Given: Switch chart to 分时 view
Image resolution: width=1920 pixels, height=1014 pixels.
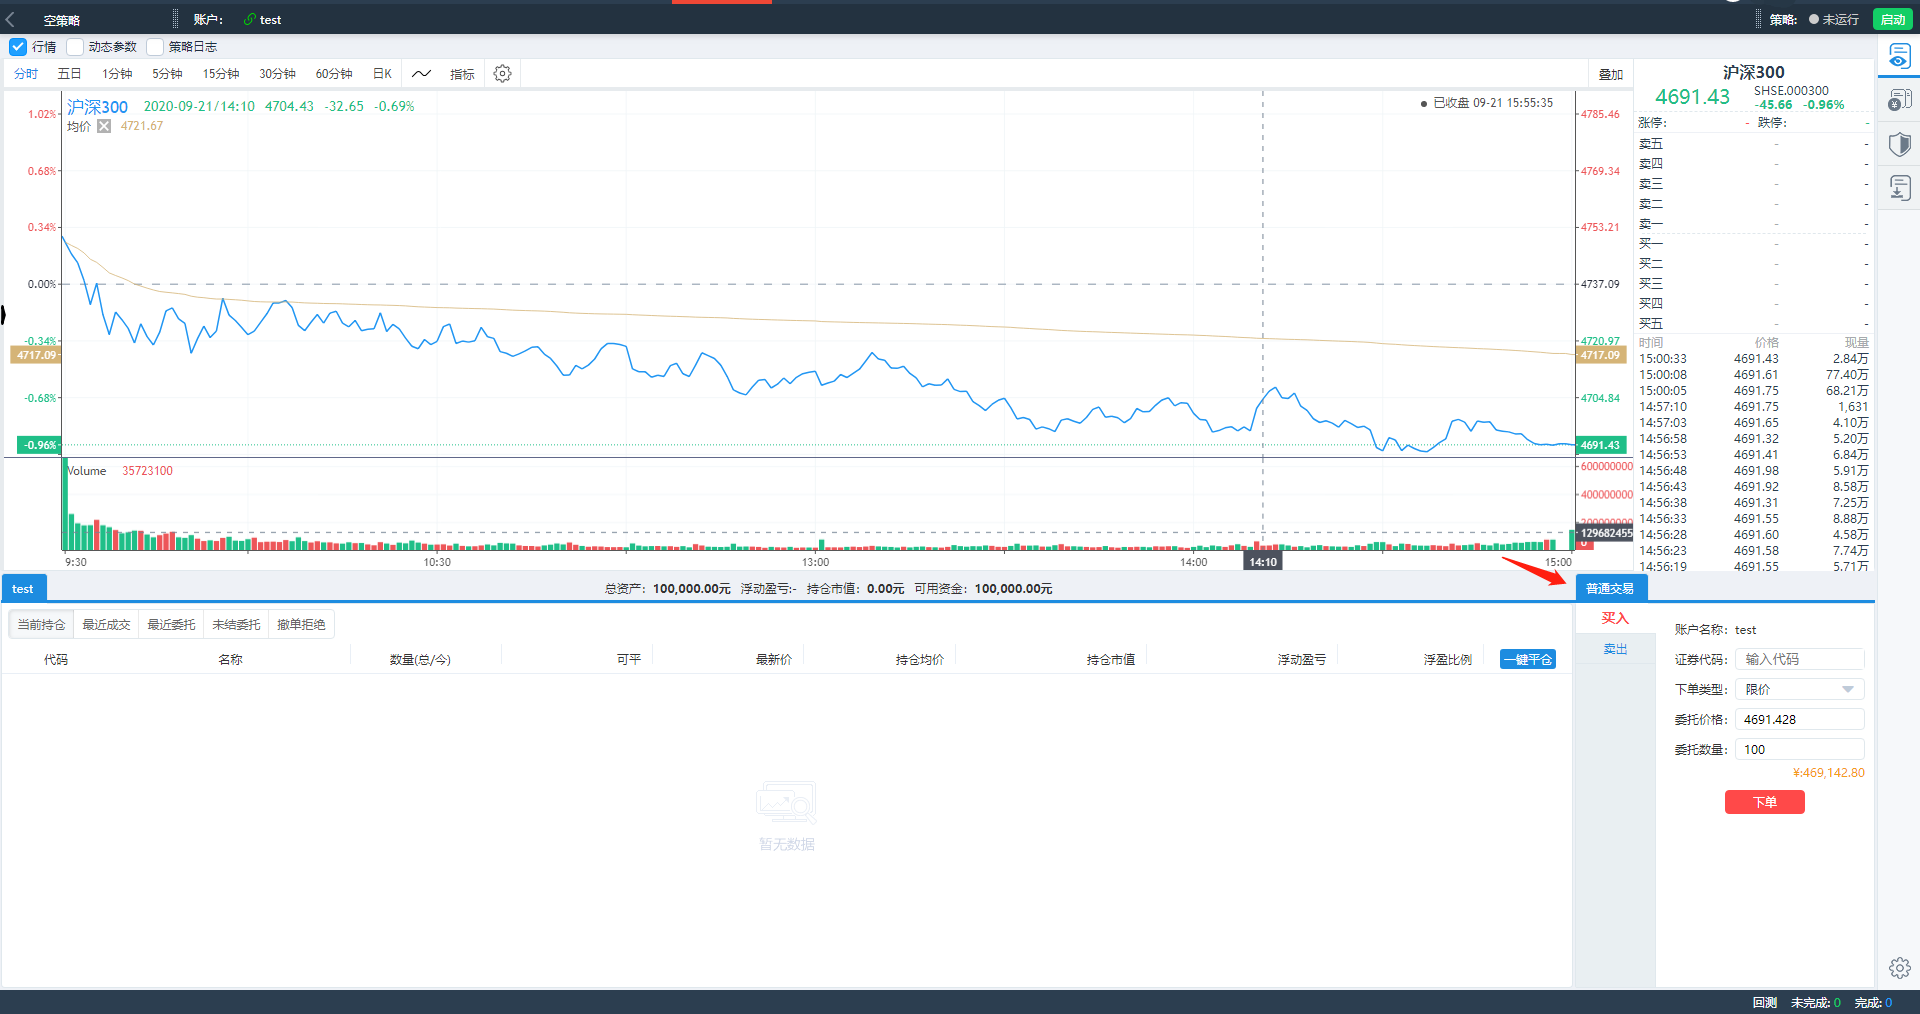Looking at the screenshot, I should pyautogui.click(x=26, y=74).
